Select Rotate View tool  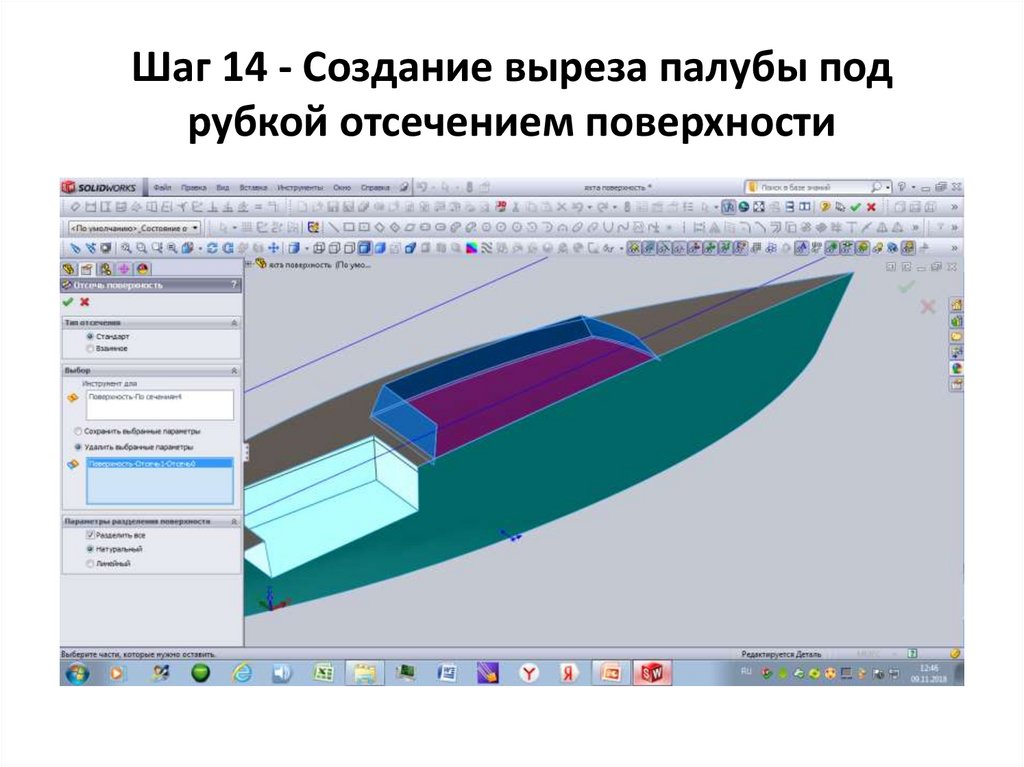tap(212, 248)
